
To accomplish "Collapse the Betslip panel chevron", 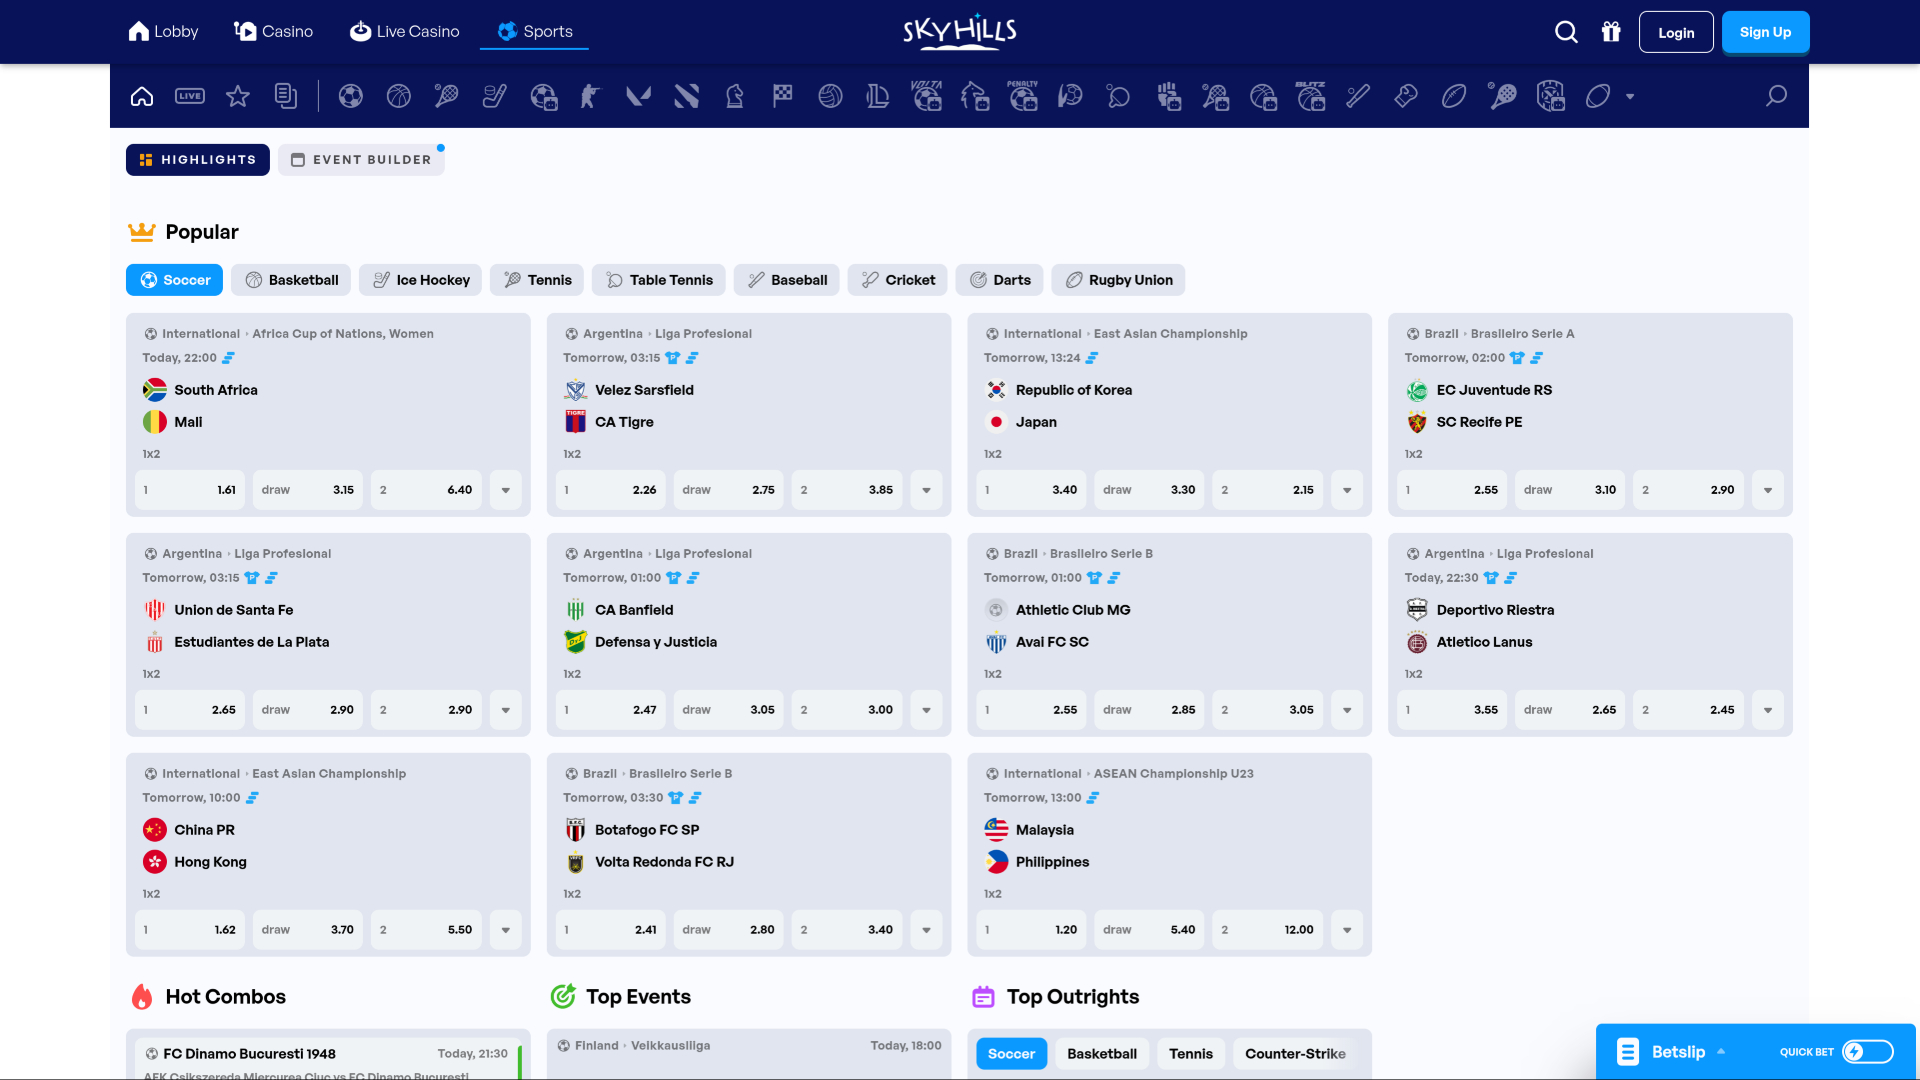I will [x=1721, y=1051].
